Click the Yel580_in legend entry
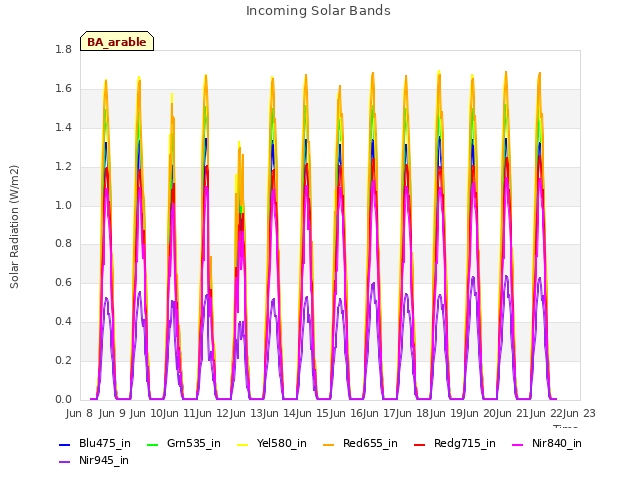Image resolution: width=640 pixels, height=480 pixels. pos(272,443)
